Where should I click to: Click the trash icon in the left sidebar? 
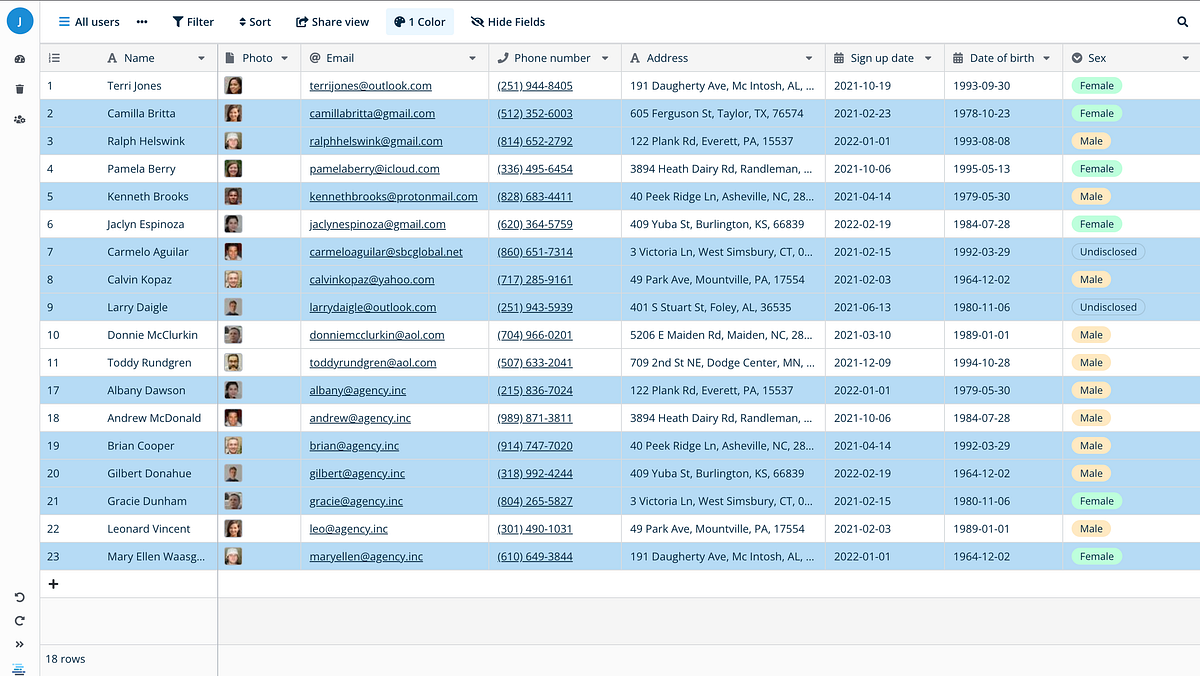(18, 90)
